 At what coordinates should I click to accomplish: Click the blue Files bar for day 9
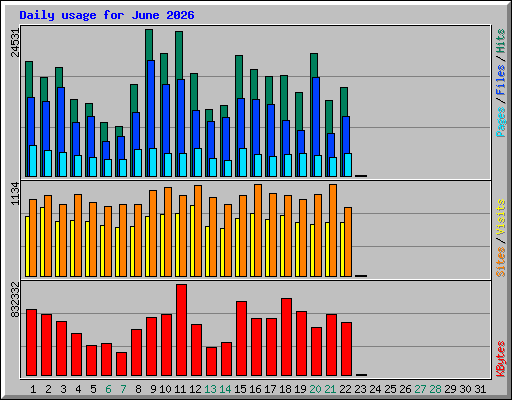point(151,104)
